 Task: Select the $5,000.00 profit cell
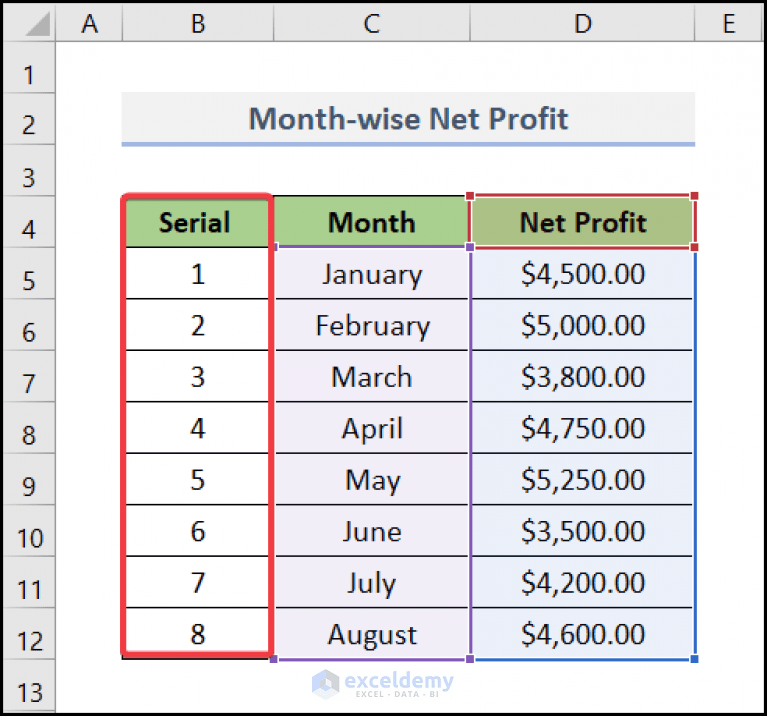(x=582, y=326)
